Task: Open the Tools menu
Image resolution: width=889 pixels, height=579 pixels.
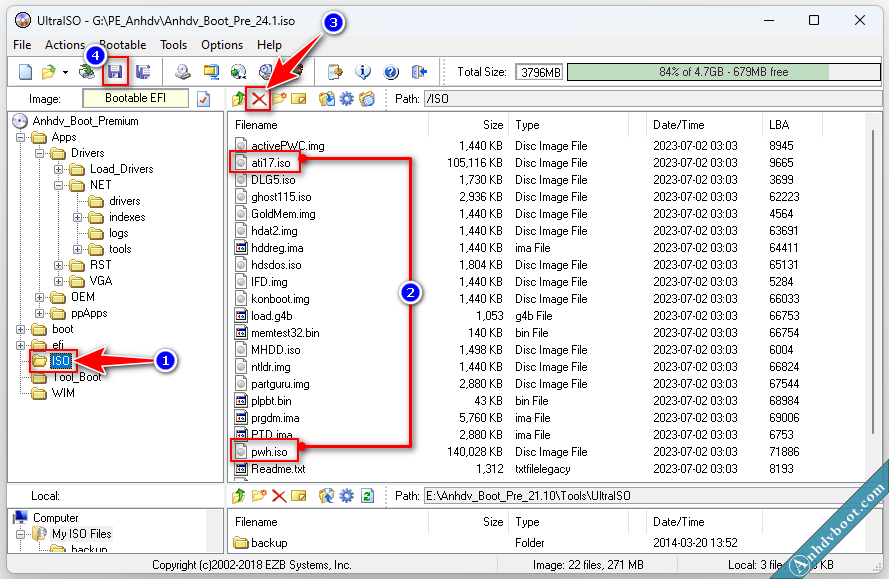Action: tap(174, 45)
